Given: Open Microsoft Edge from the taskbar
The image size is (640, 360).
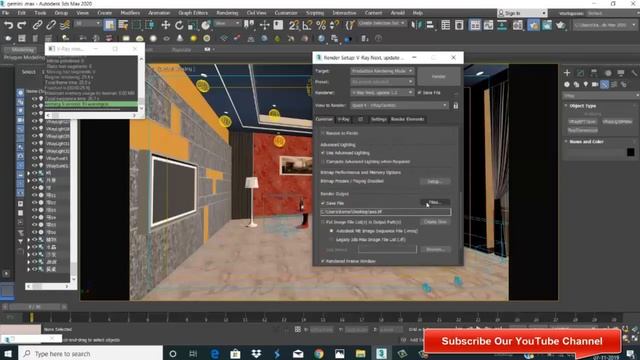Looking at the screenshot, I should click(x=214, y=354).
